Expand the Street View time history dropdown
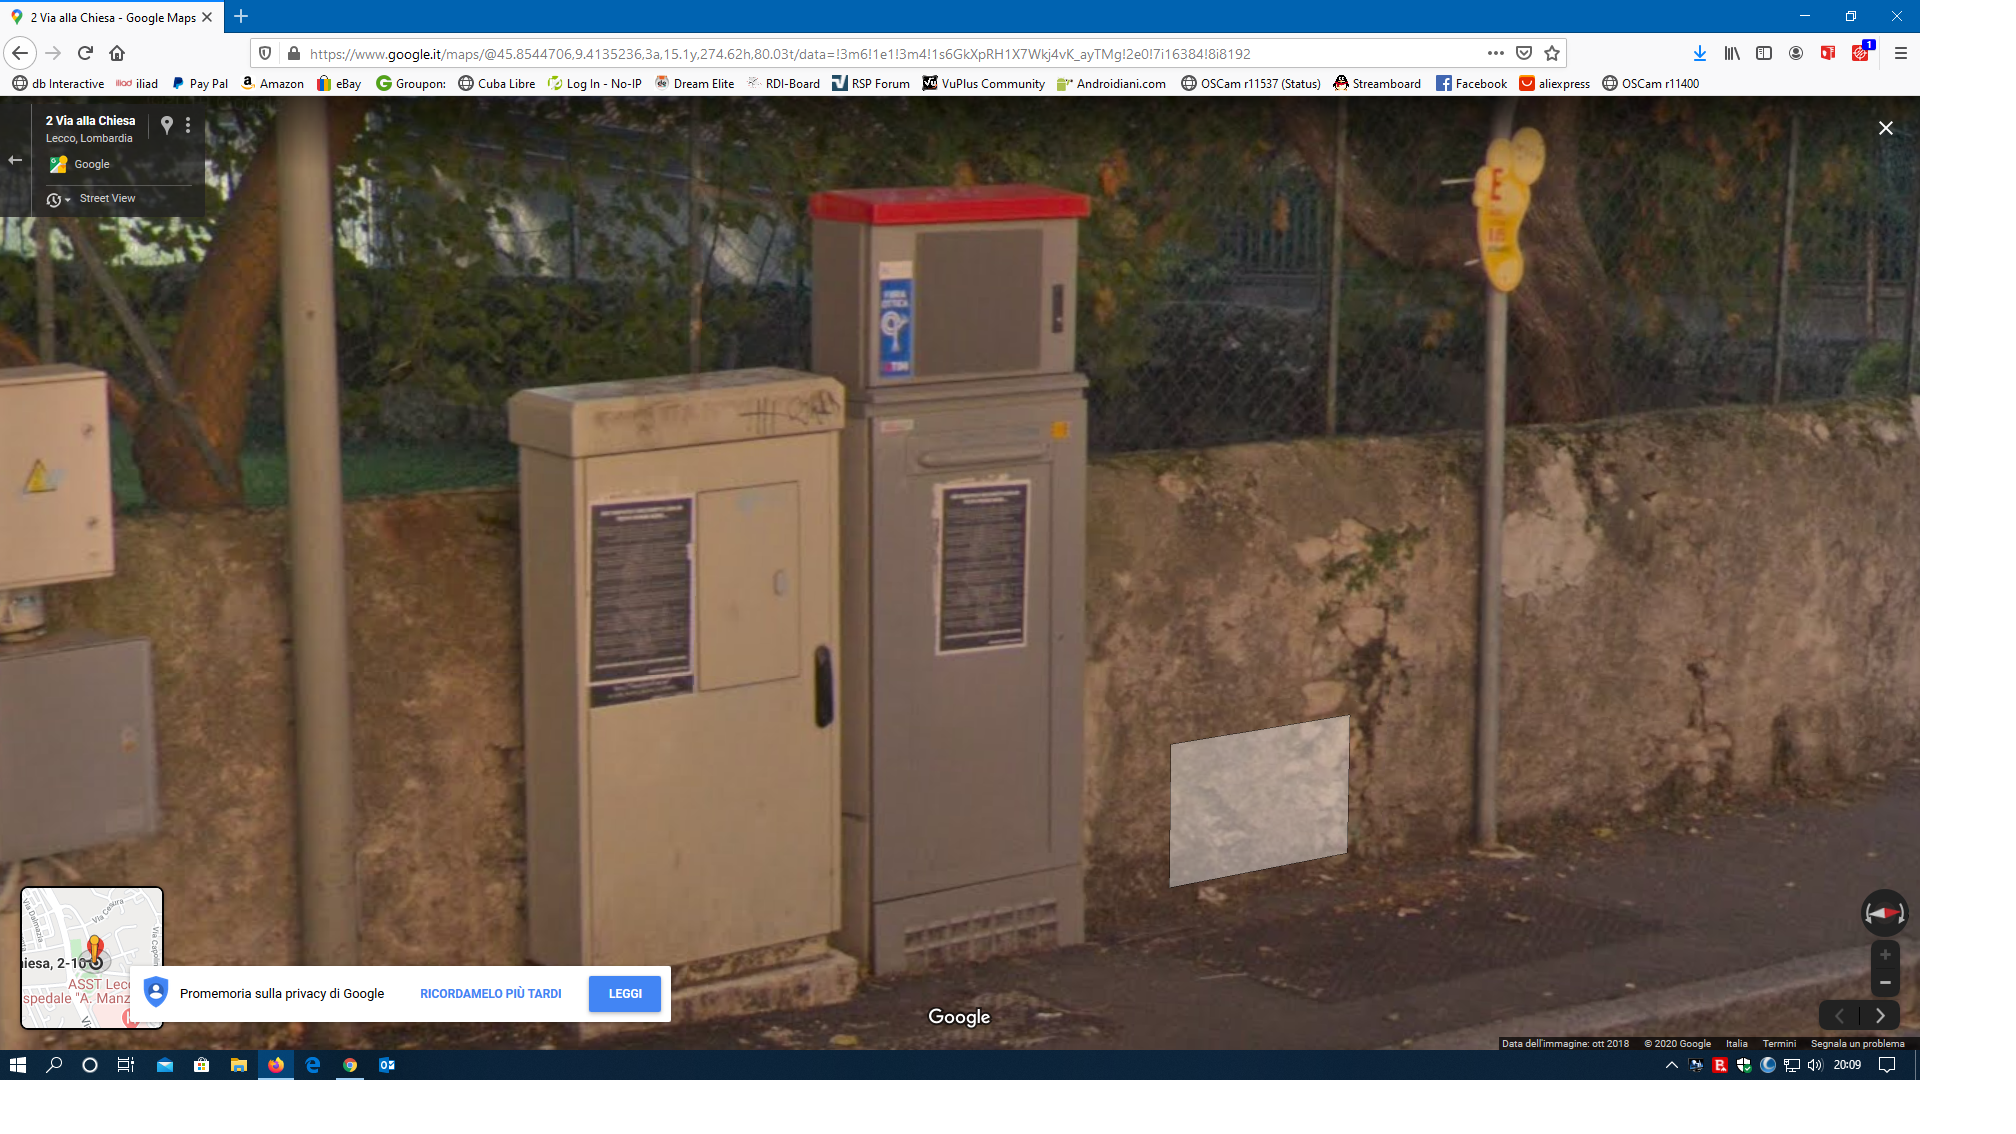2016x1134 pixels. pos(58,200)
